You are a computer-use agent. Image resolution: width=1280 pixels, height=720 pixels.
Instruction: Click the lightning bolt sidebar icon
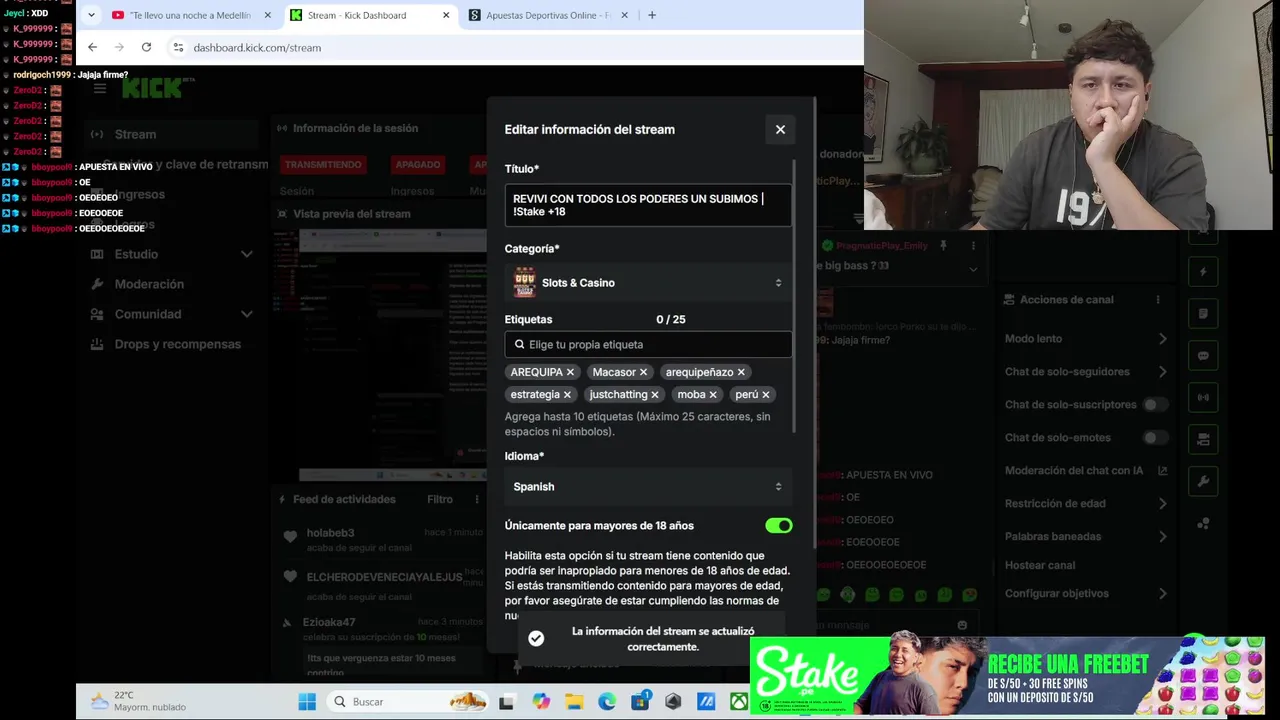1203,271
